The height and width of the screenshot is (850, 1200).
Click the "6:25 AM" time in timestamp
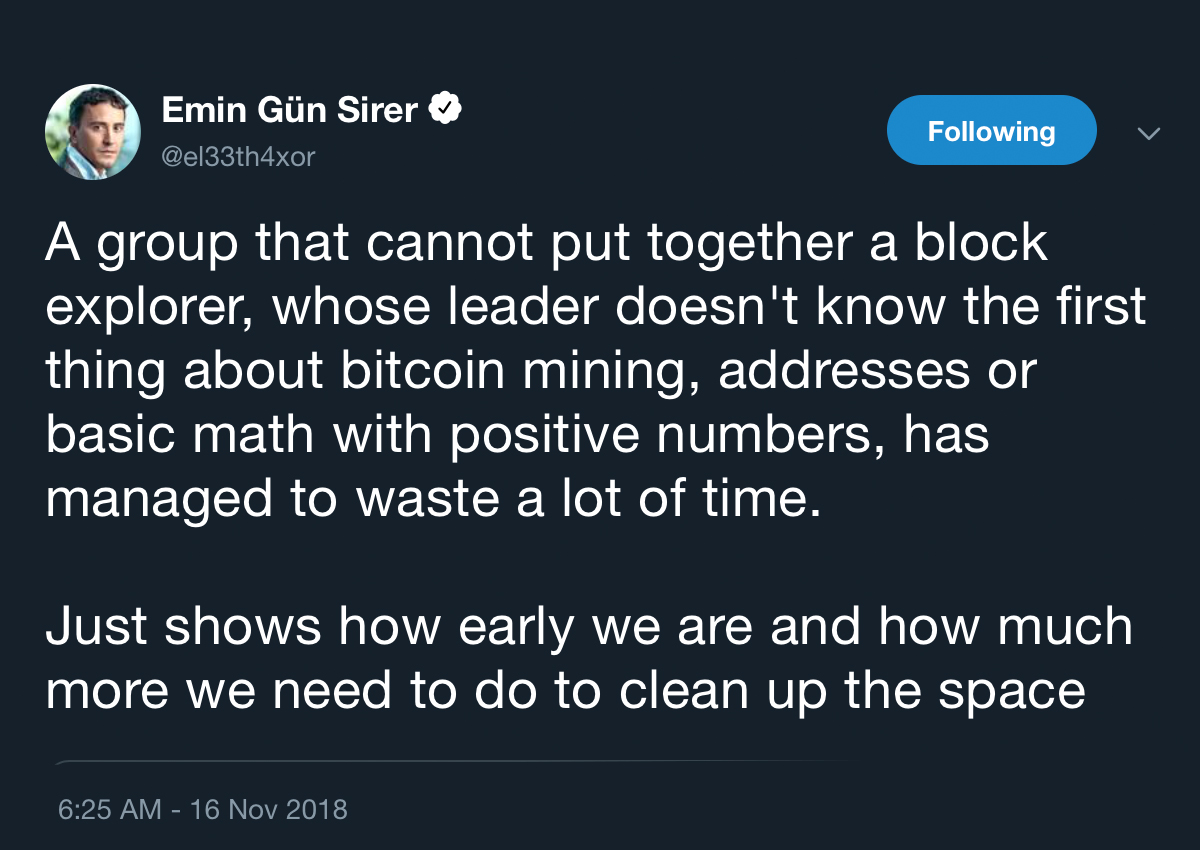pos(109,808)
